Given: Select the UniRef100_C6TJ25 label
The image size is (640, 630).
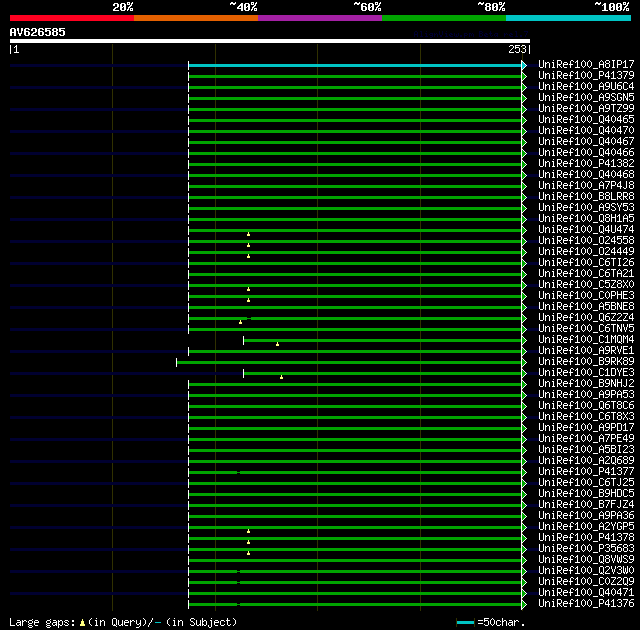Looking at the screenshot, I should click(x=586, y=483).
